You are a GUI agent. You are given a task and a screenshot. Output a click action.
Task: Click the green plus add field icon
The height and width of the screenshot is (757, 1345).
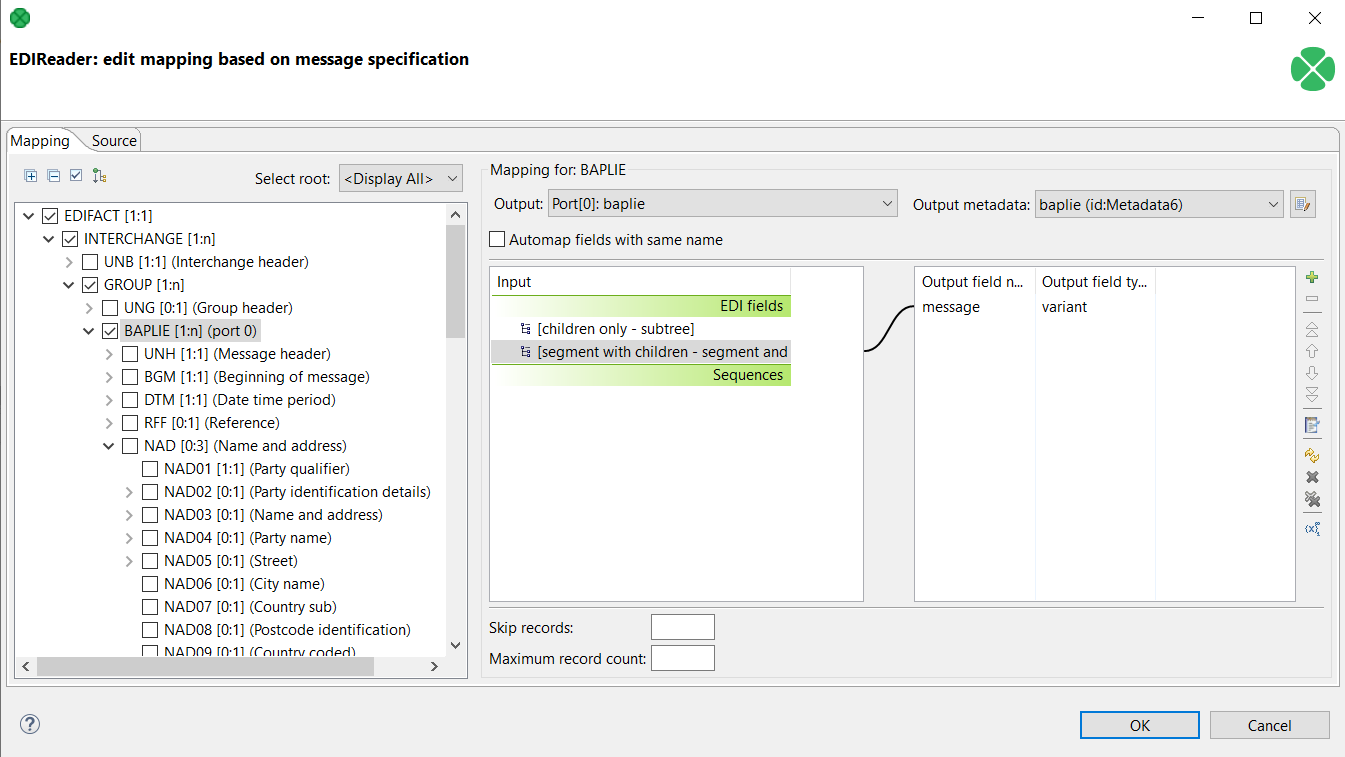1312,277
